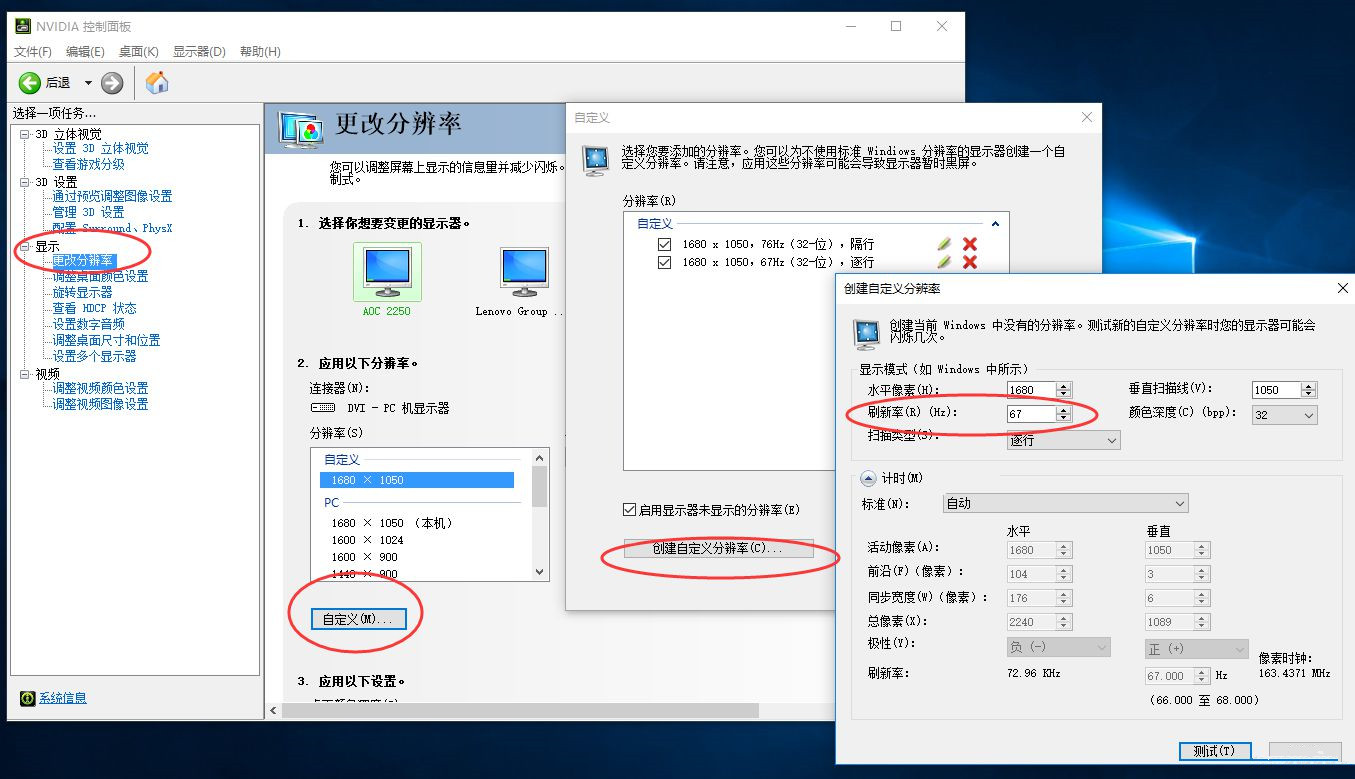Click the 测试(T) button

click(1214, 751)
